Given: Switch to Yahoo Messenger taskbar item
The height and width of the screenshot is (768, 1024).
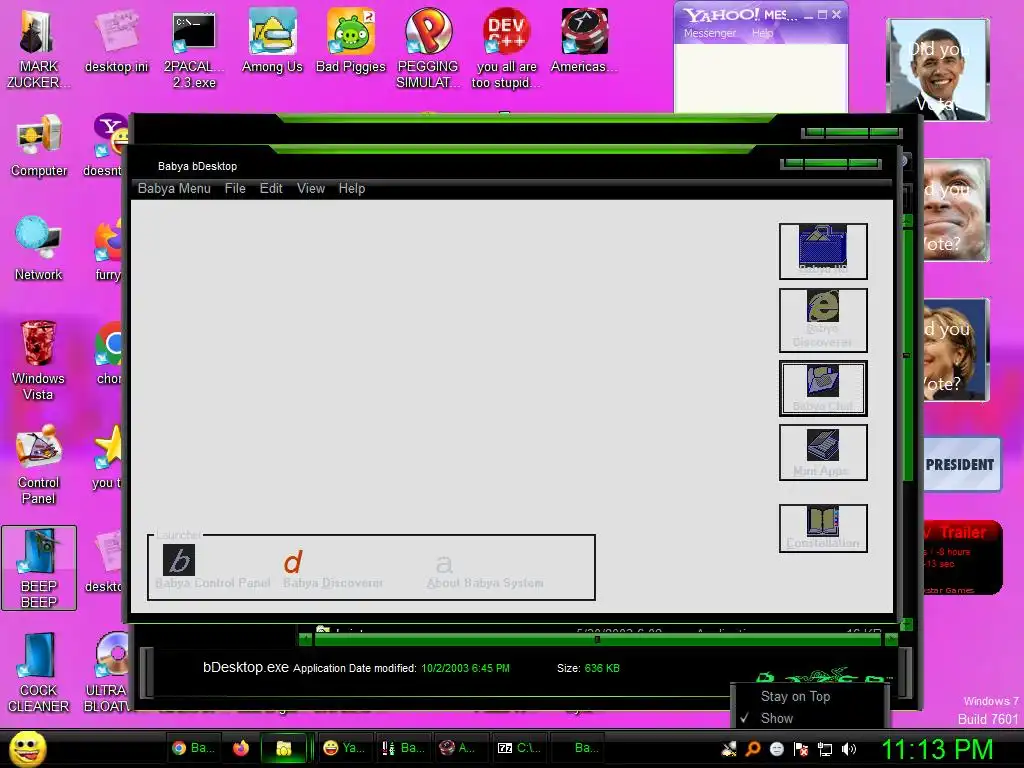Looking at the screenshot, I should pyautogui.click(x=344, y=748).
